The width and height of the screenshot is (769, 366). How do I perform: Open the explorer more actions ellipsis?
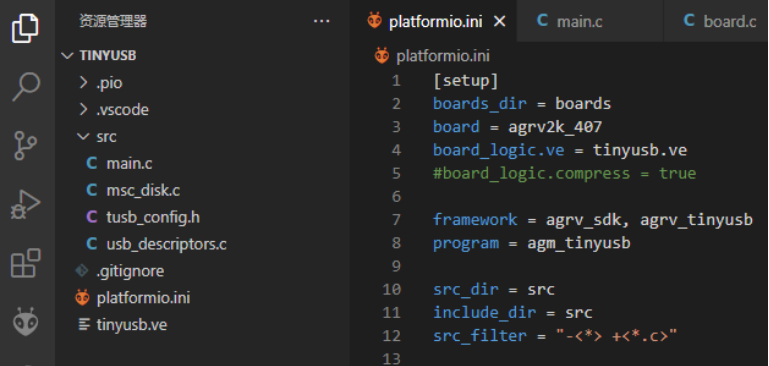(321, 21)
